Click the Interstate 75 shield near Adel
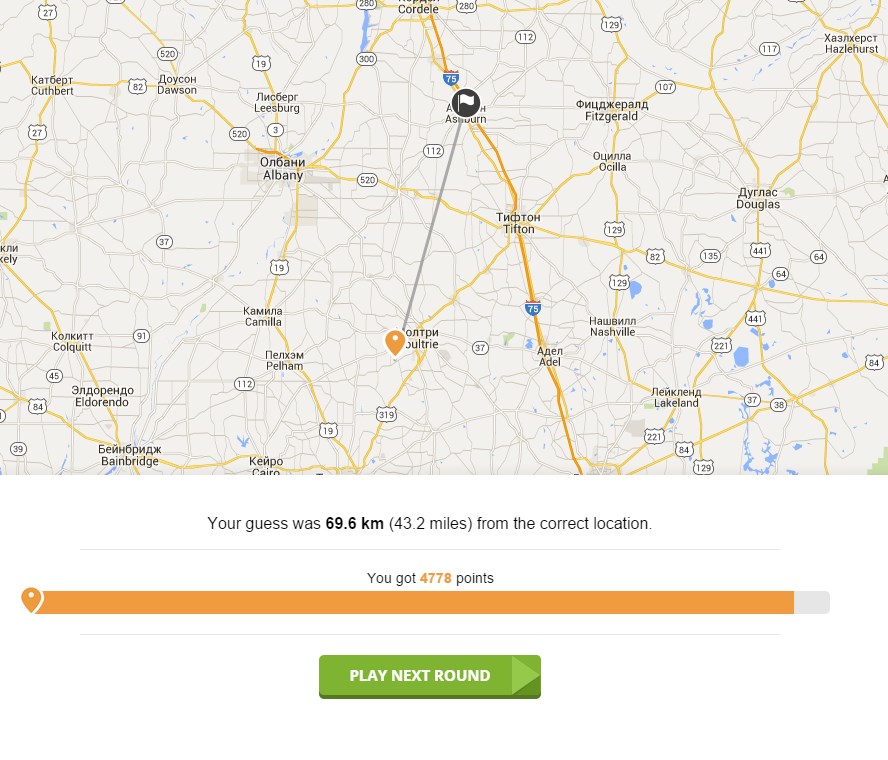Image resolution: width=888 pixels, height=760 pixels. [x=532, y=308]
